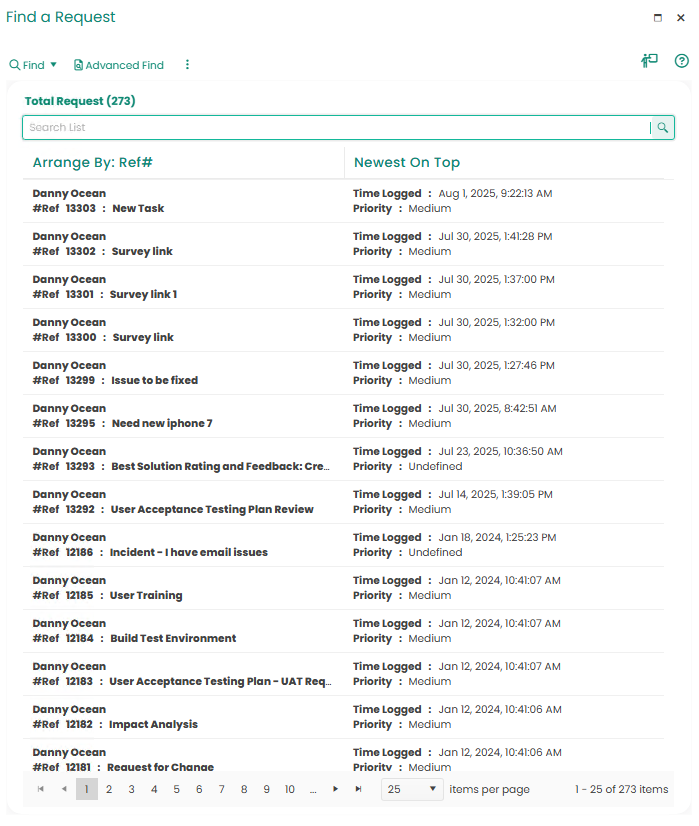Open request 13303 New Task
Image resolution: width=699 pixels, height=826 pixels.
click(137, 209)
